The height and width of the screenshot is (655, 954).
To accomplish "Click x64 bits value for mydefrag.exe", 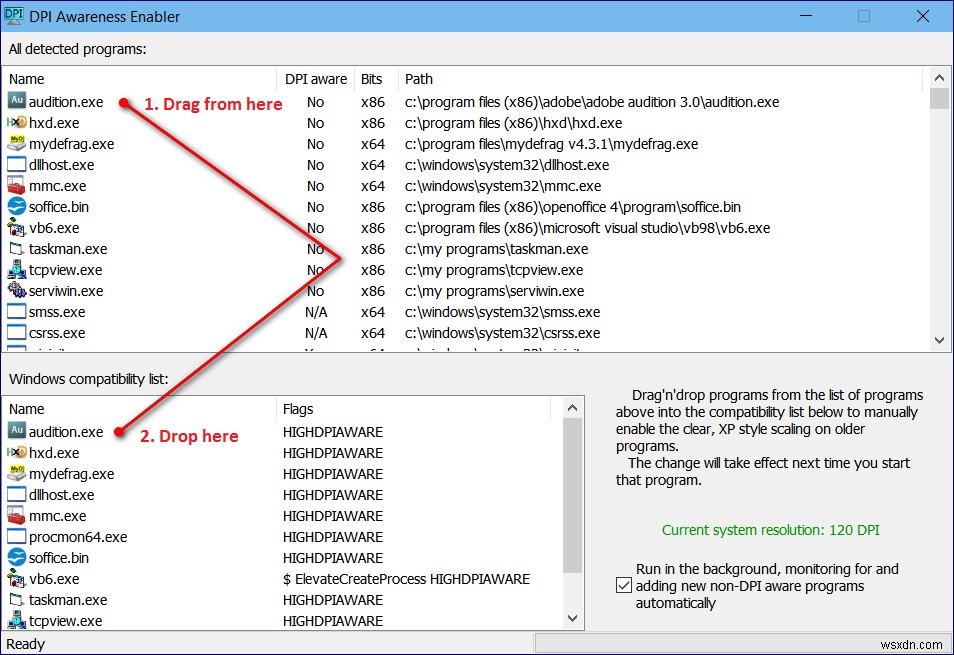I will click(x=372, y=144).
